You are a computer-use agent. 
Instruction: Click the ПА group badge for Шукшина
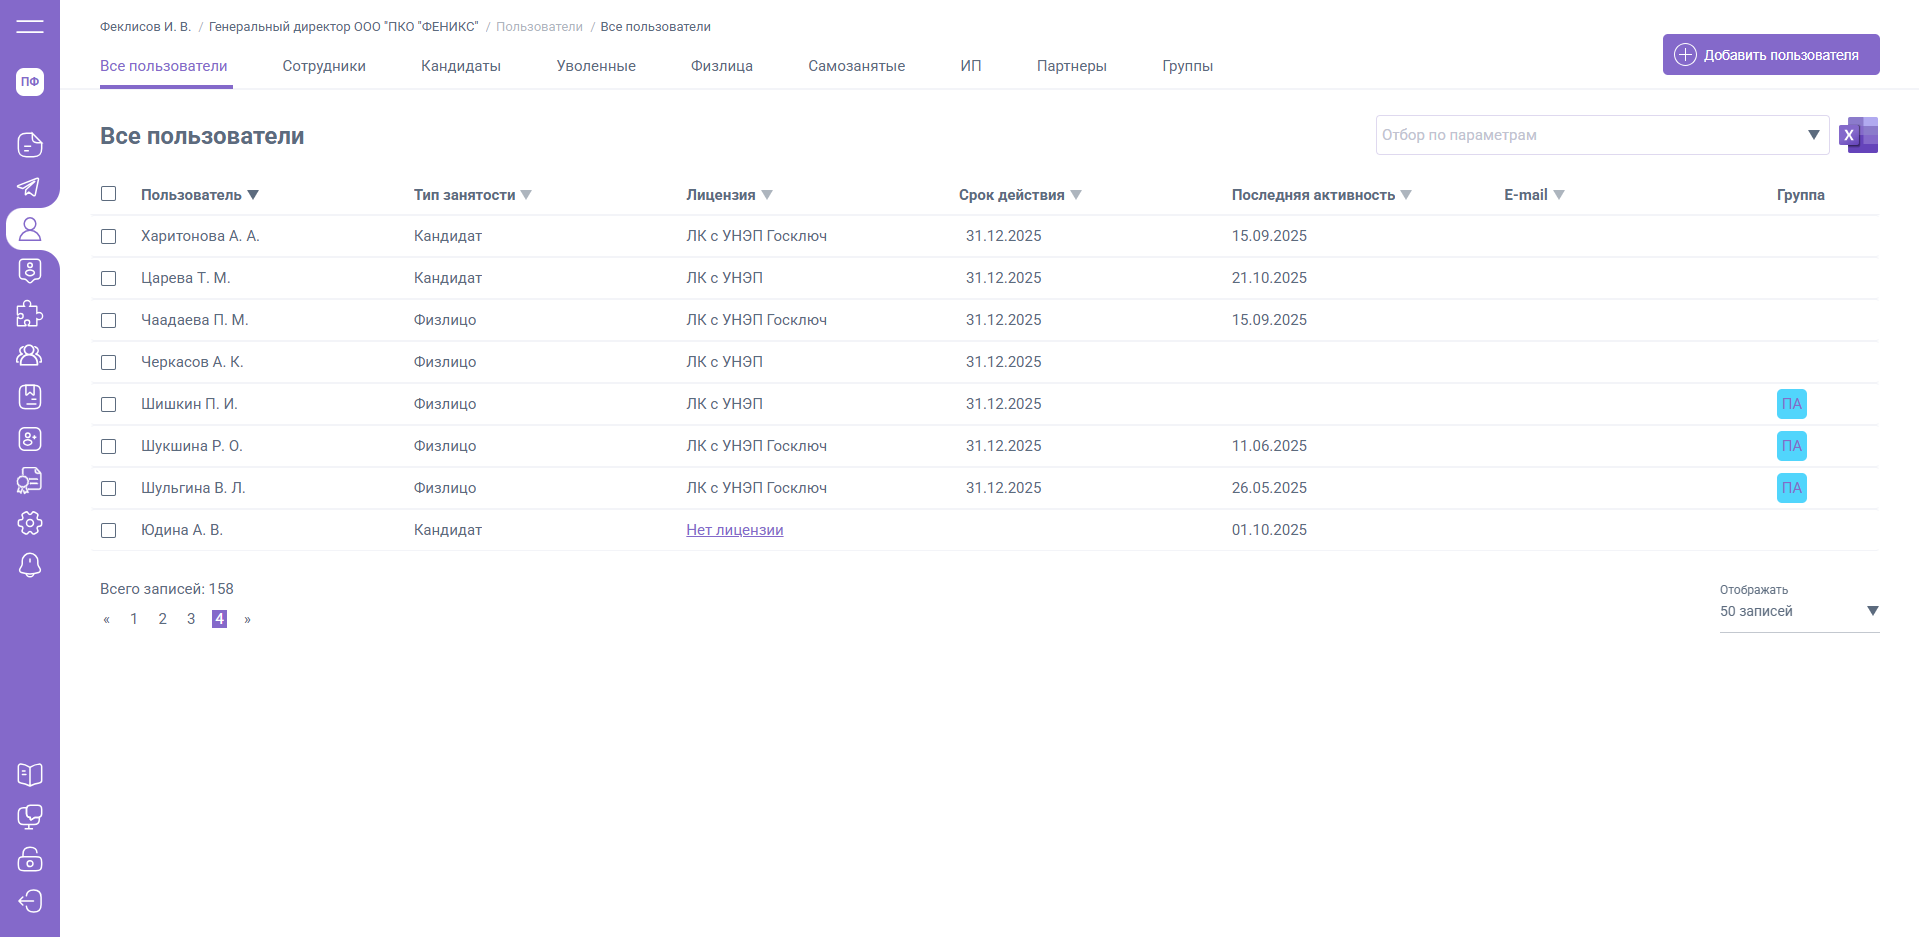1791,446
